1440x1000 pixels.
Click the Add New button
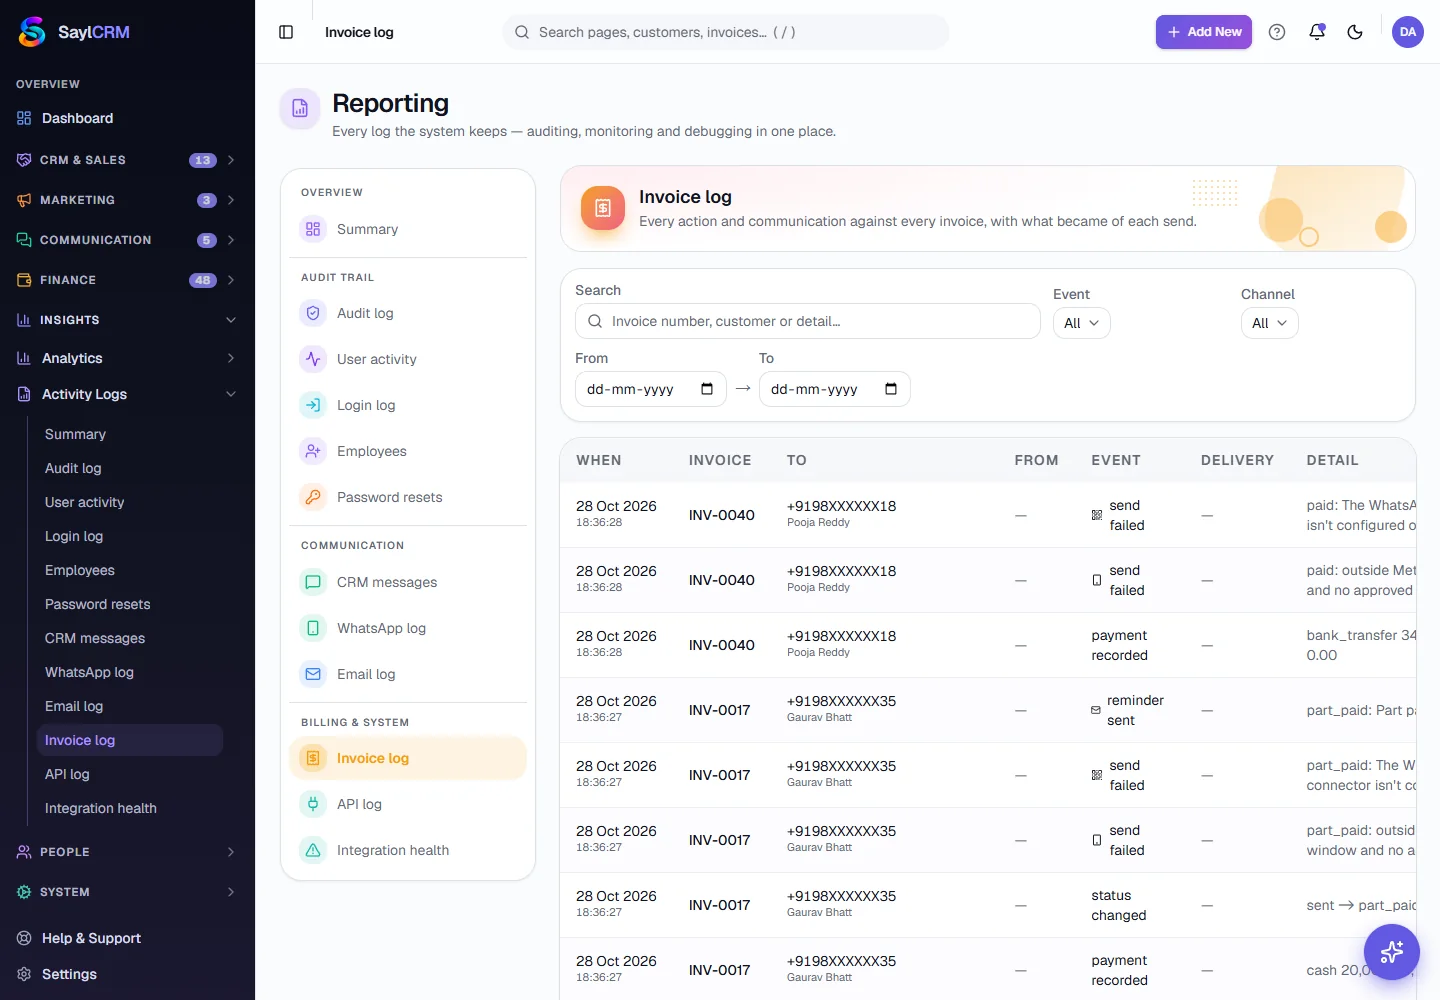(1204, 32)
